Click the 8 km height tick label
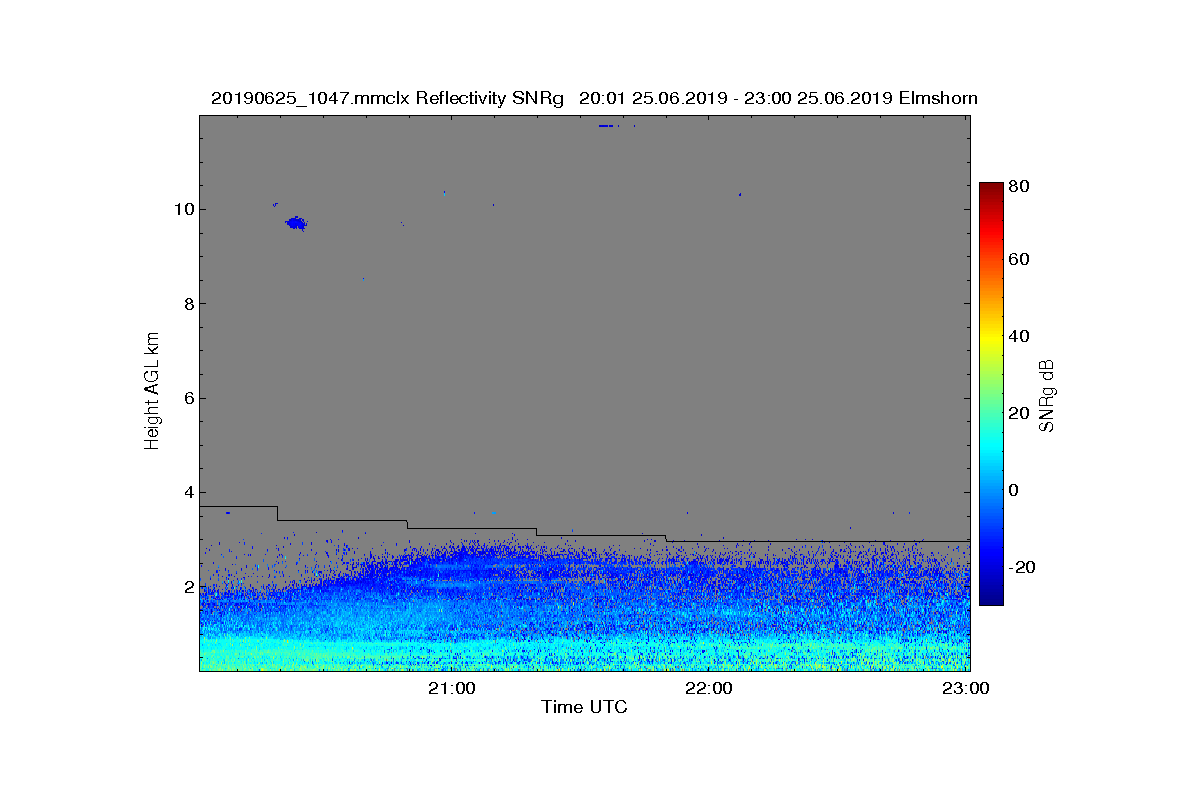The width and height of the screenshot is (1200, 800). click(188, 303)
